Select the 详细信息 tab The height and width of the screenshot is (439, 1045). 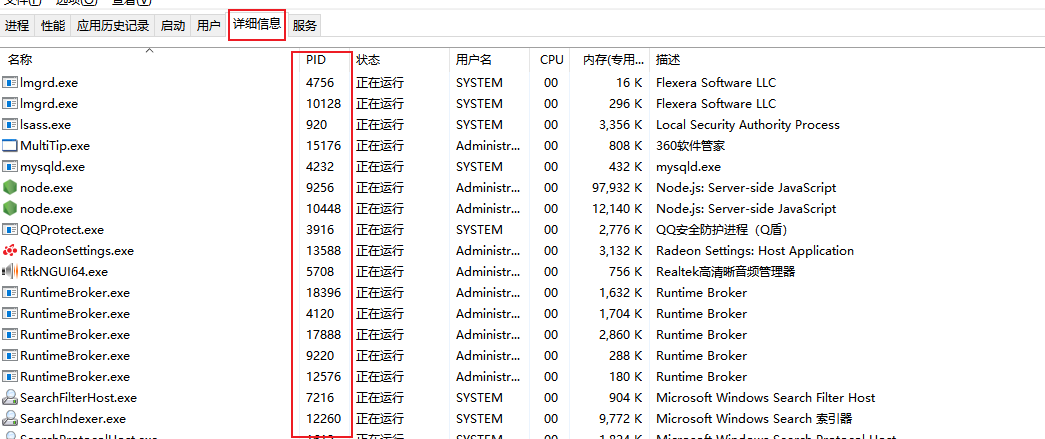click(x=257, y=25)
